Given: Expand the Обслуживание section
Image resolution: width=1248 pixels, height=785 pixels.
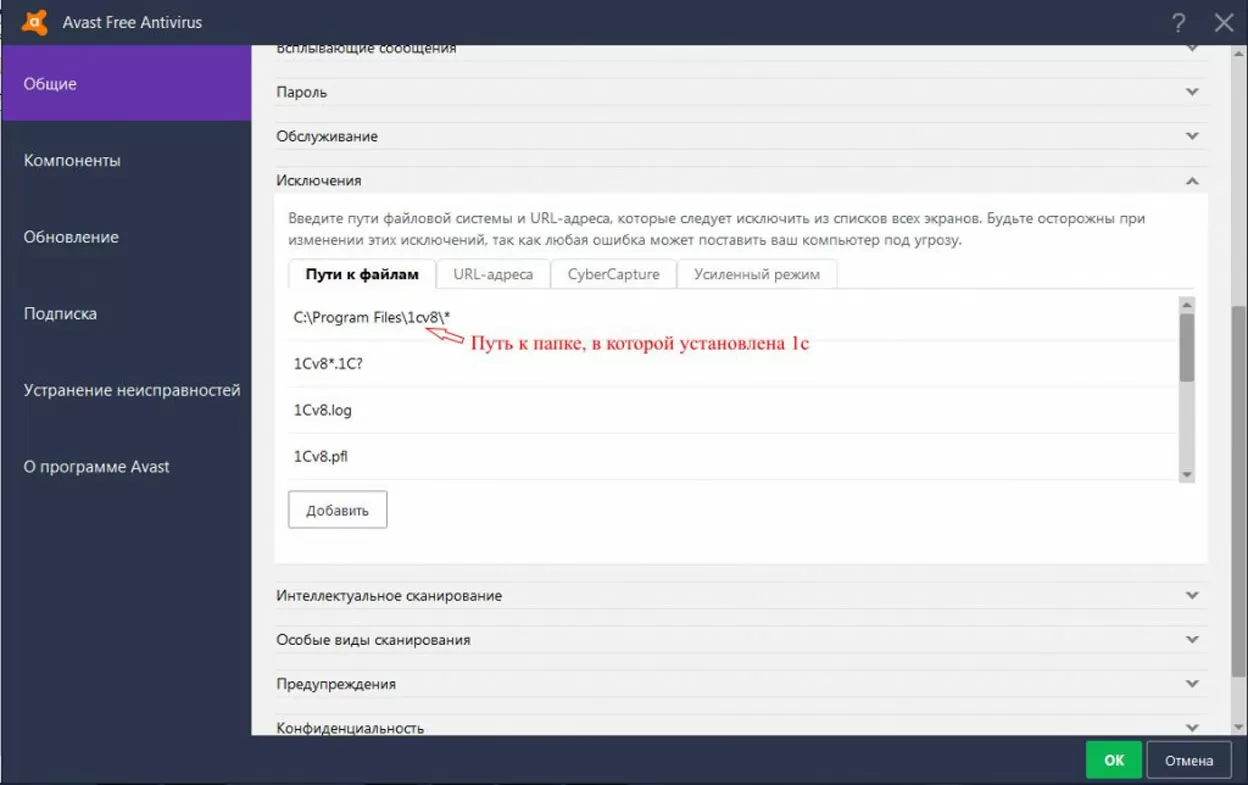Looking at the screenshot, I should [741, 136].
